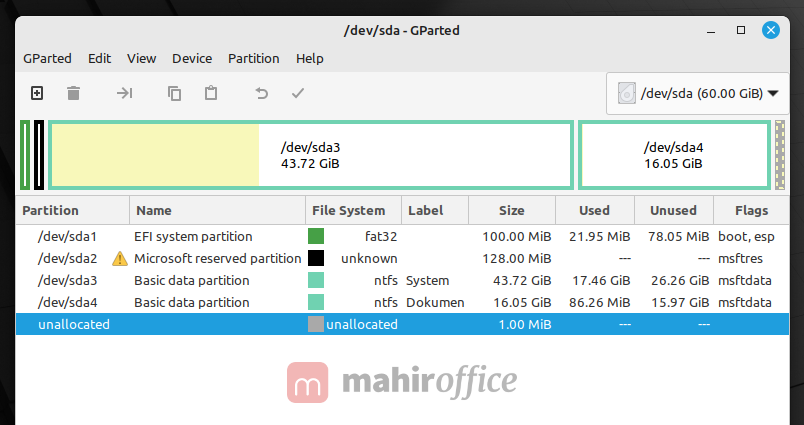Screen dimensions: 804x425
Task: Click the Paste partition clipboard icon
Action: pos(211,93)
